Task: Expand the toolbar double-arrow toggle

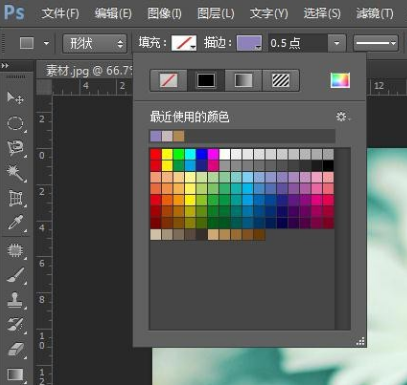Action: pos(5,66)
